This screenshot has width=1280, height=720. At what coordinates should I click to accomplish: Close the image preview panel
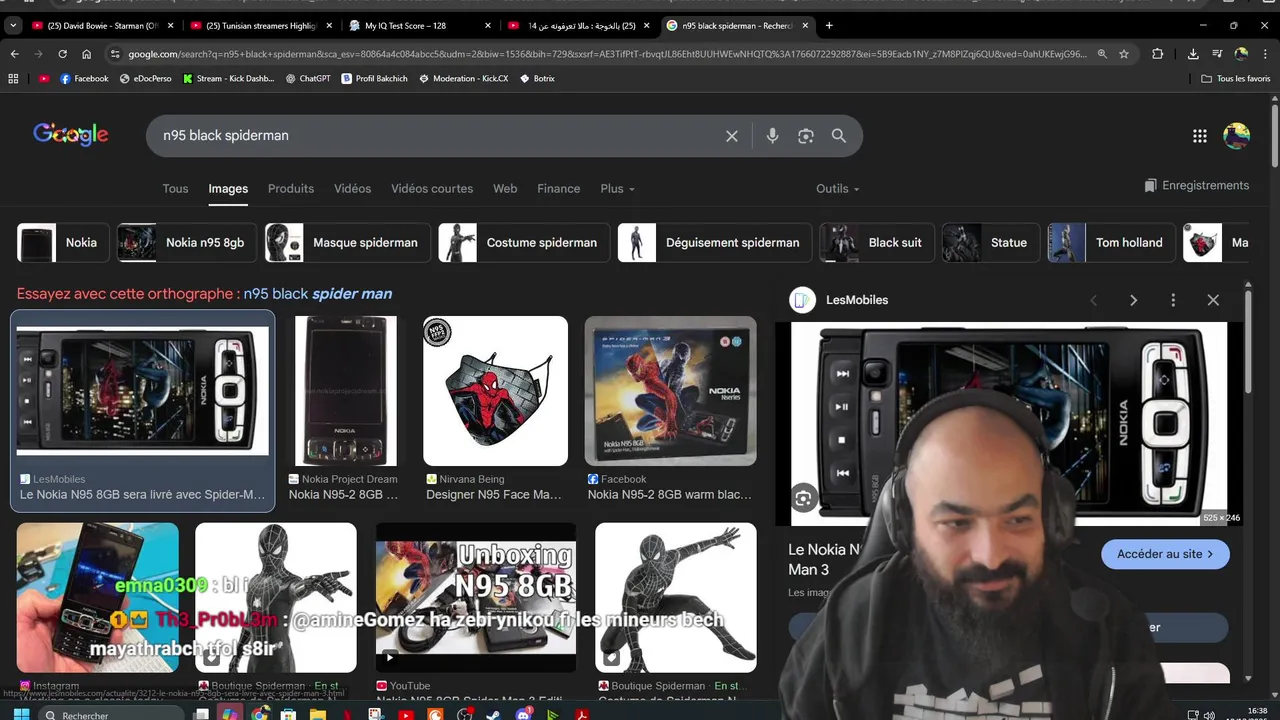click(x=1213, y=300)
